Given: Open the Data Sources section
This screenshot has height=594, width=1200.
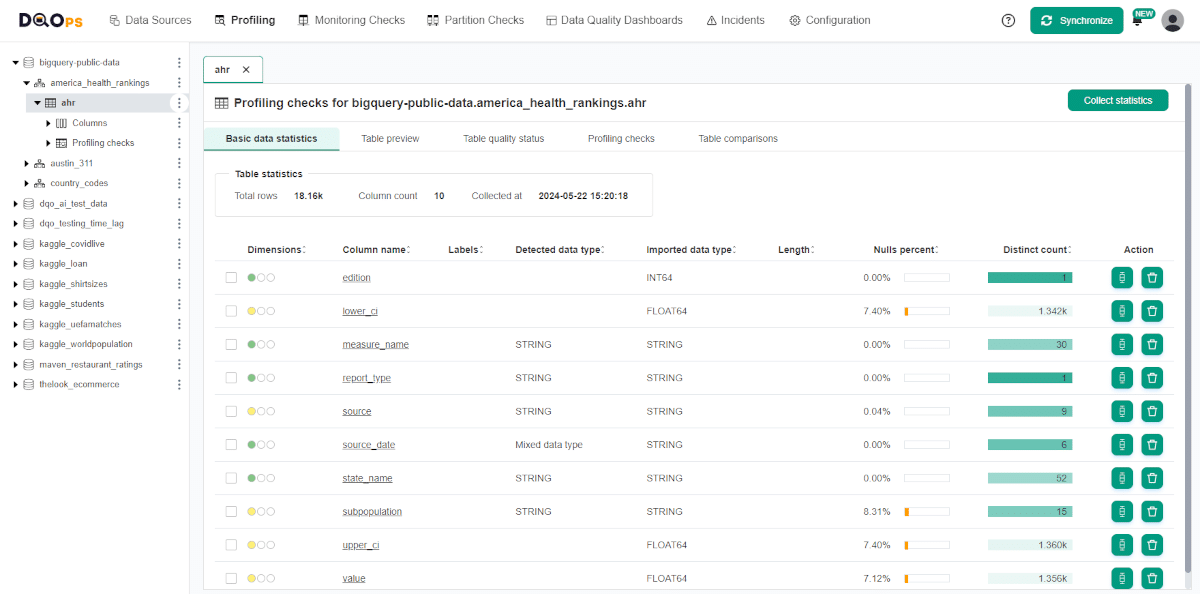Looking at the screenshot, I should click(150, 19).
